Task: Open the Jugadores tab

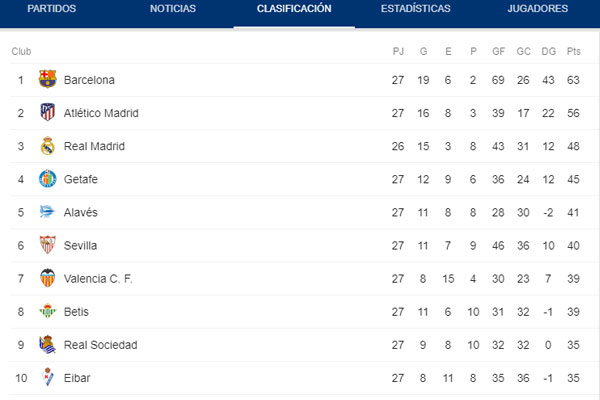Action: (x=537, y=9)
